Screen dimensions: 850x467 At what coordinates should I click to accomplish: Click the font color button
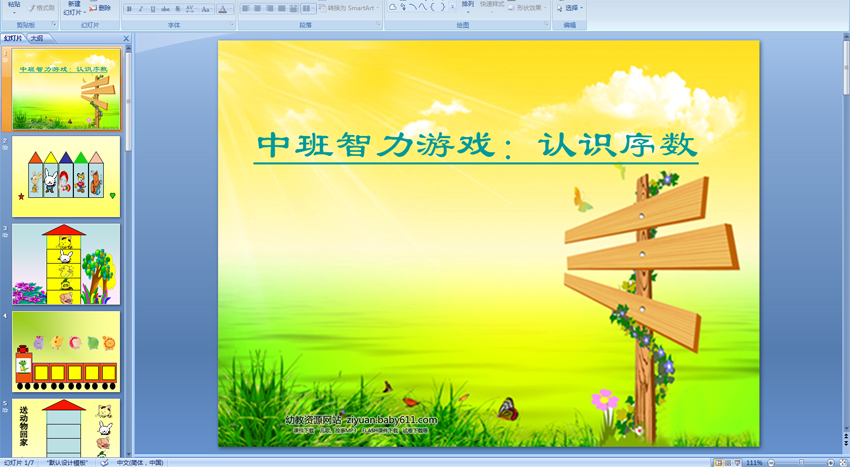(x=224, y=9)
